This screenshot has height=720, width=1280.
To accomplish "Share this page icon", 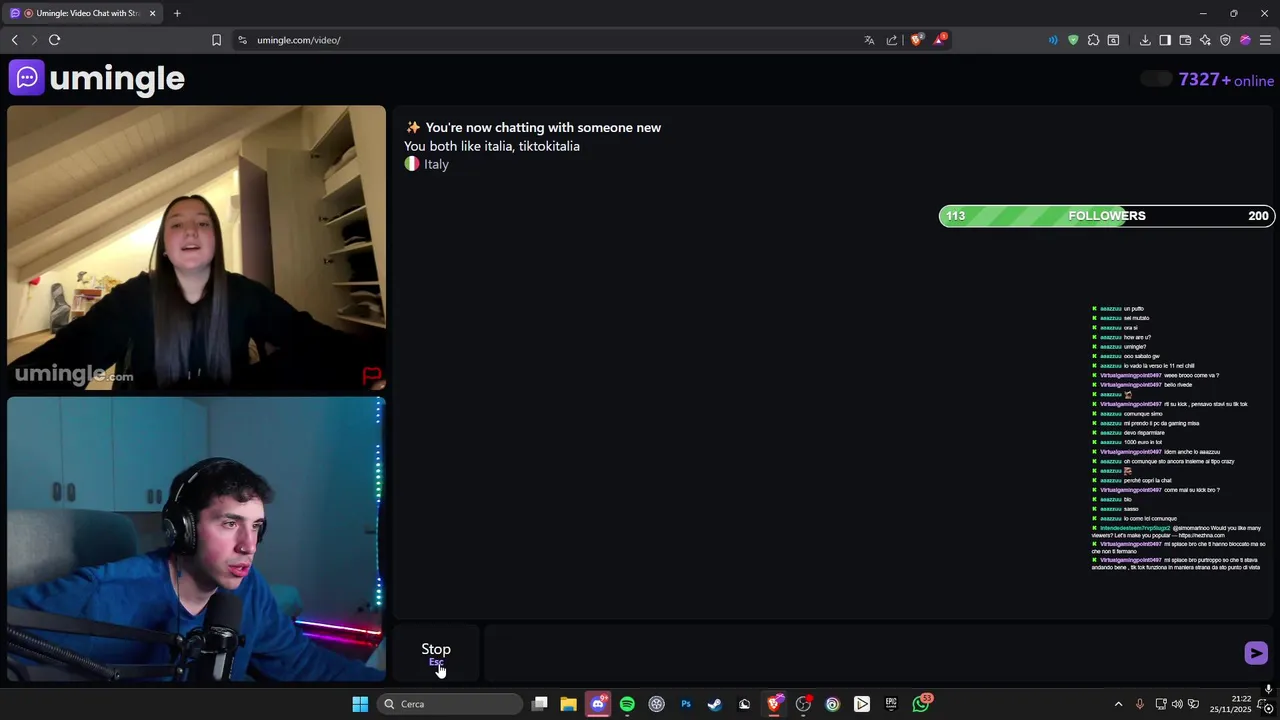I will tap(892, 40).
